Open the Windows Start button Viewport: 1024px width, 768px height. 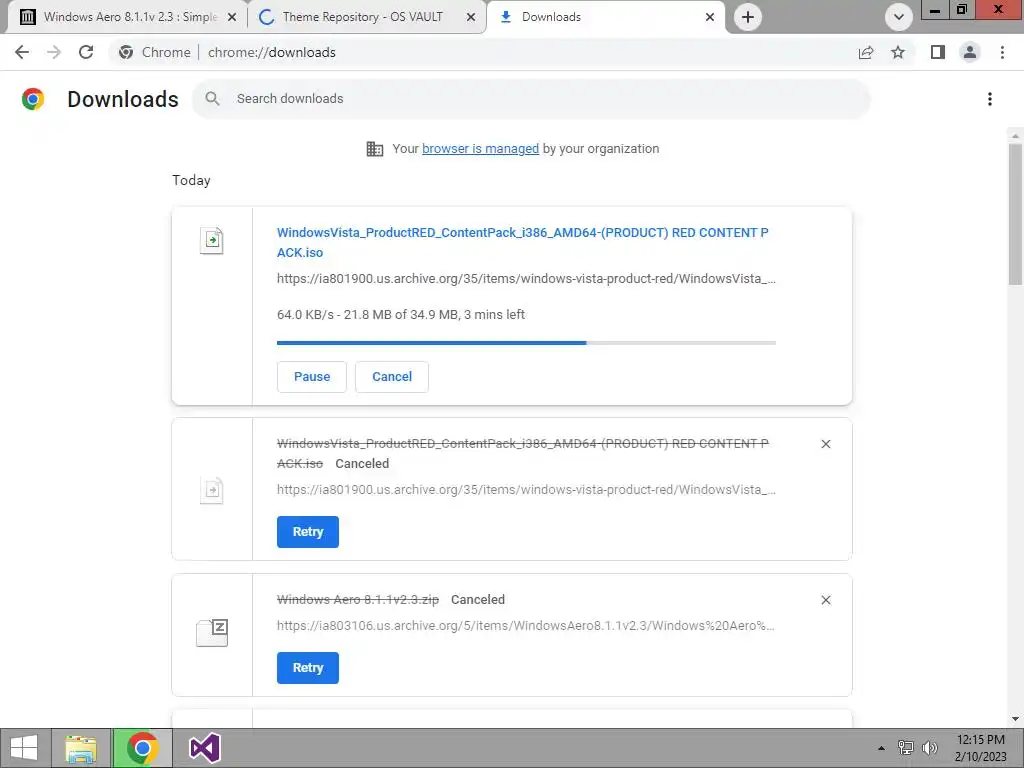[24, 748]
